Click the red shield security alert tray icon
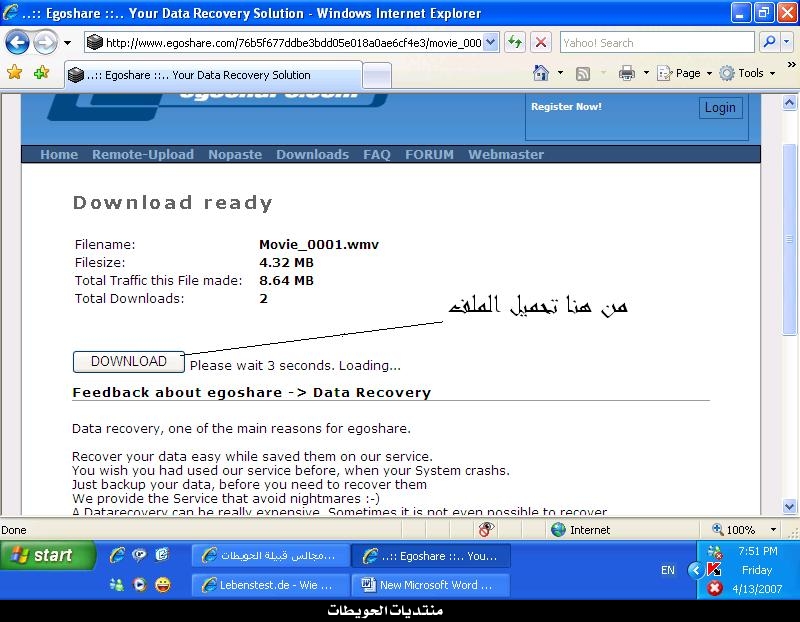The height and width of the screenshot is (622, 800). (x=714, y=588)
